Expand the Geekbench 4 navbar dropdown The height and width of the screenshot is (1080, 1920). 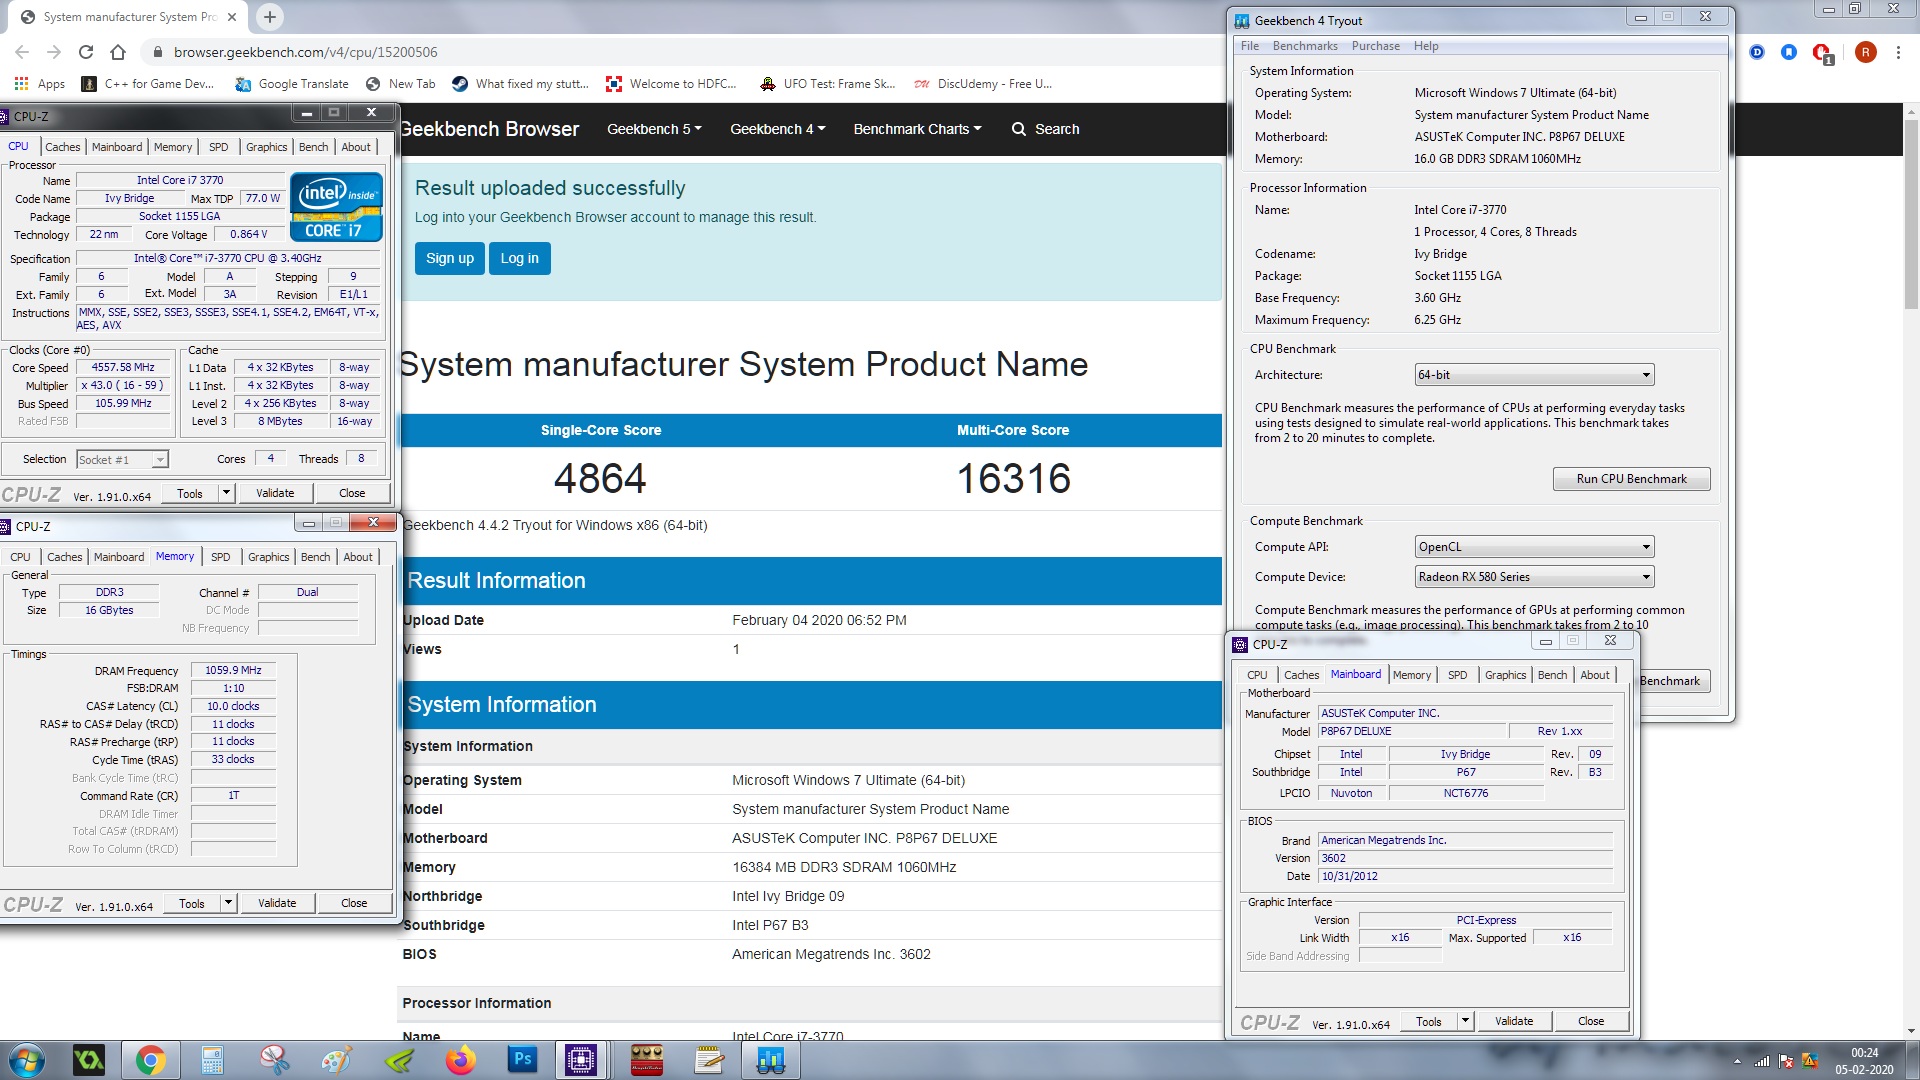point(777,129)
